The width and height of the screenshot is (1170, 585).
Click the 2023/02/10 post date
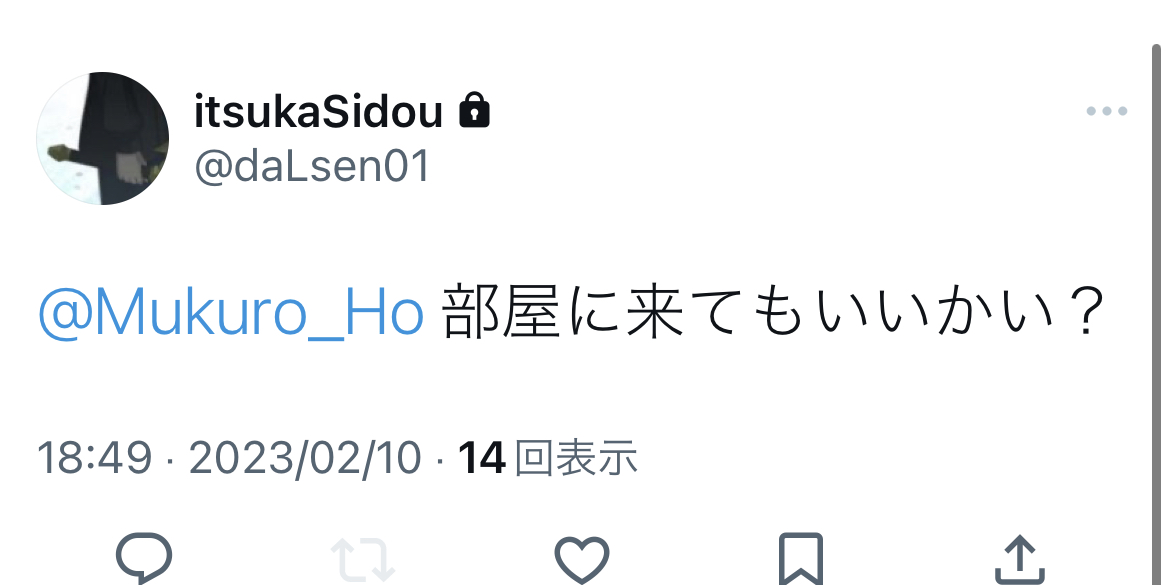(x=304, y=457)
